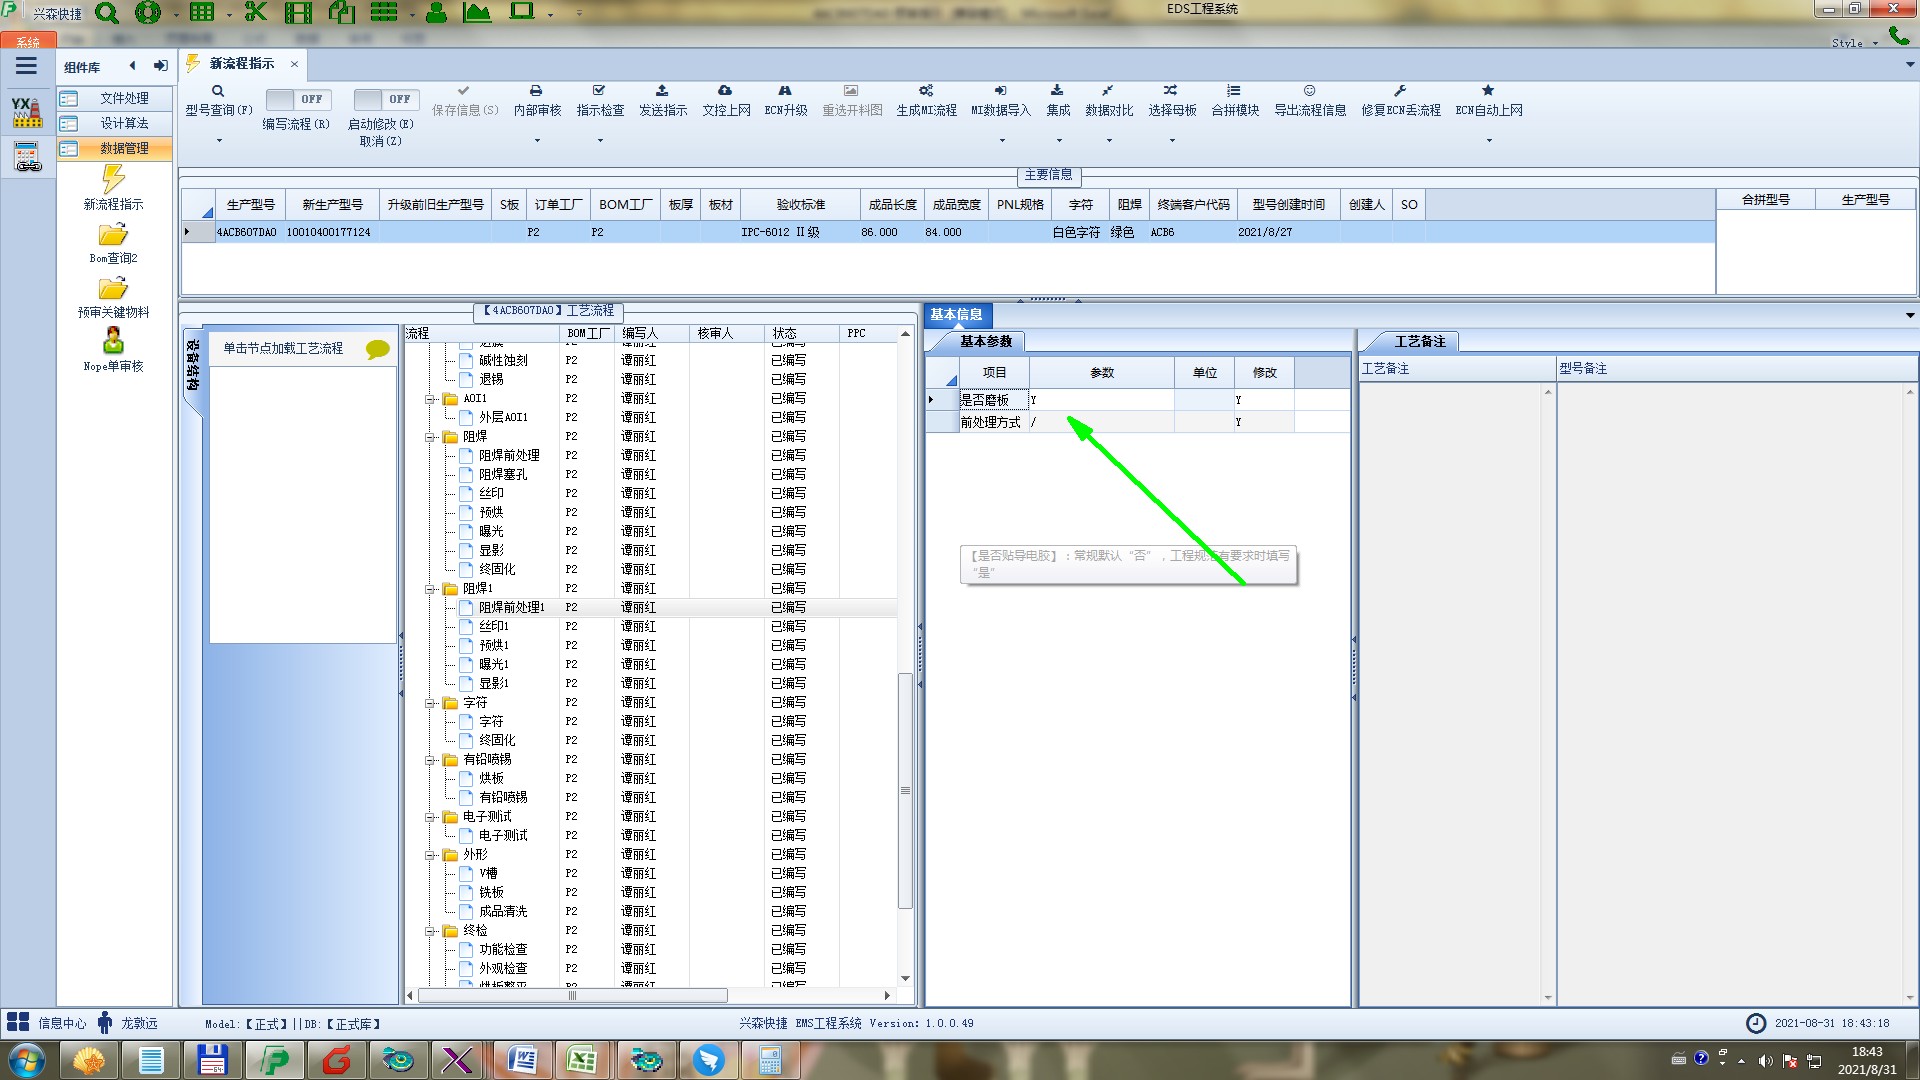The width and height of the screenshot is (1920, 1080).
Task: Click the 内部审核 printer icon
Action: coord(536,91)
